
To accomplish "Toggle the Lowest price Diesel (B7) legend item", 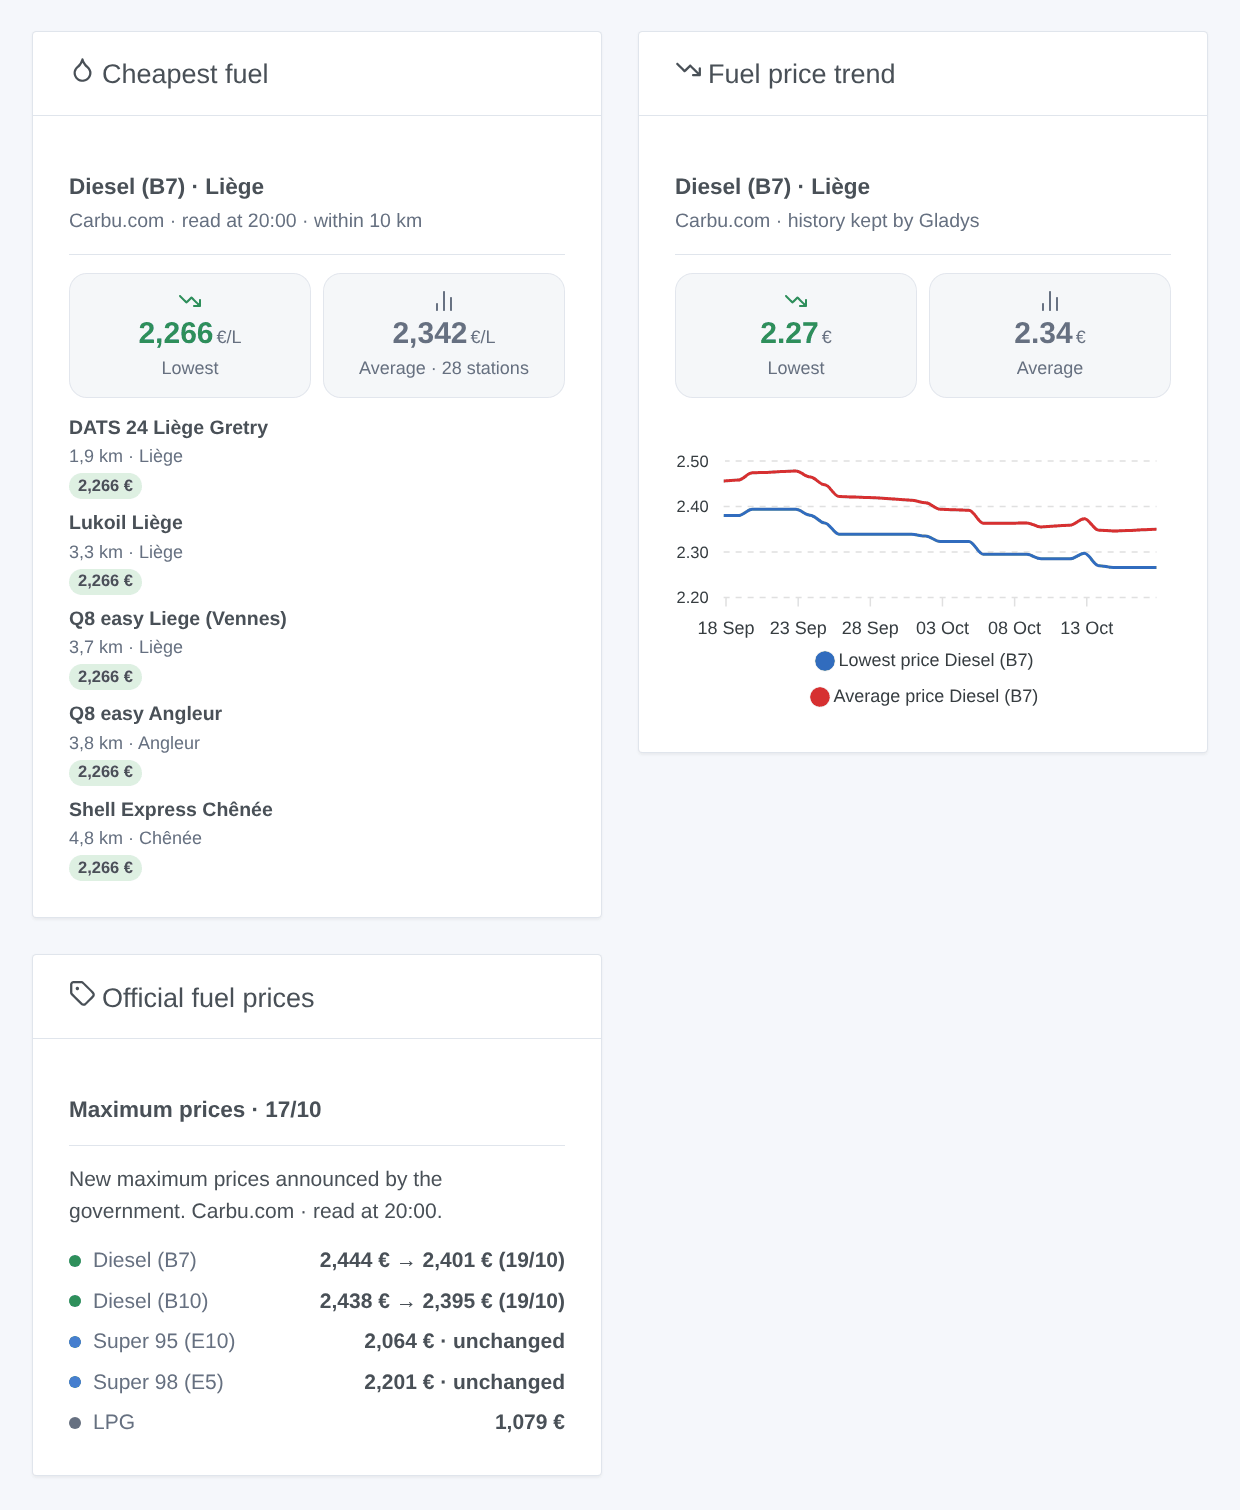I will [925, 660].
